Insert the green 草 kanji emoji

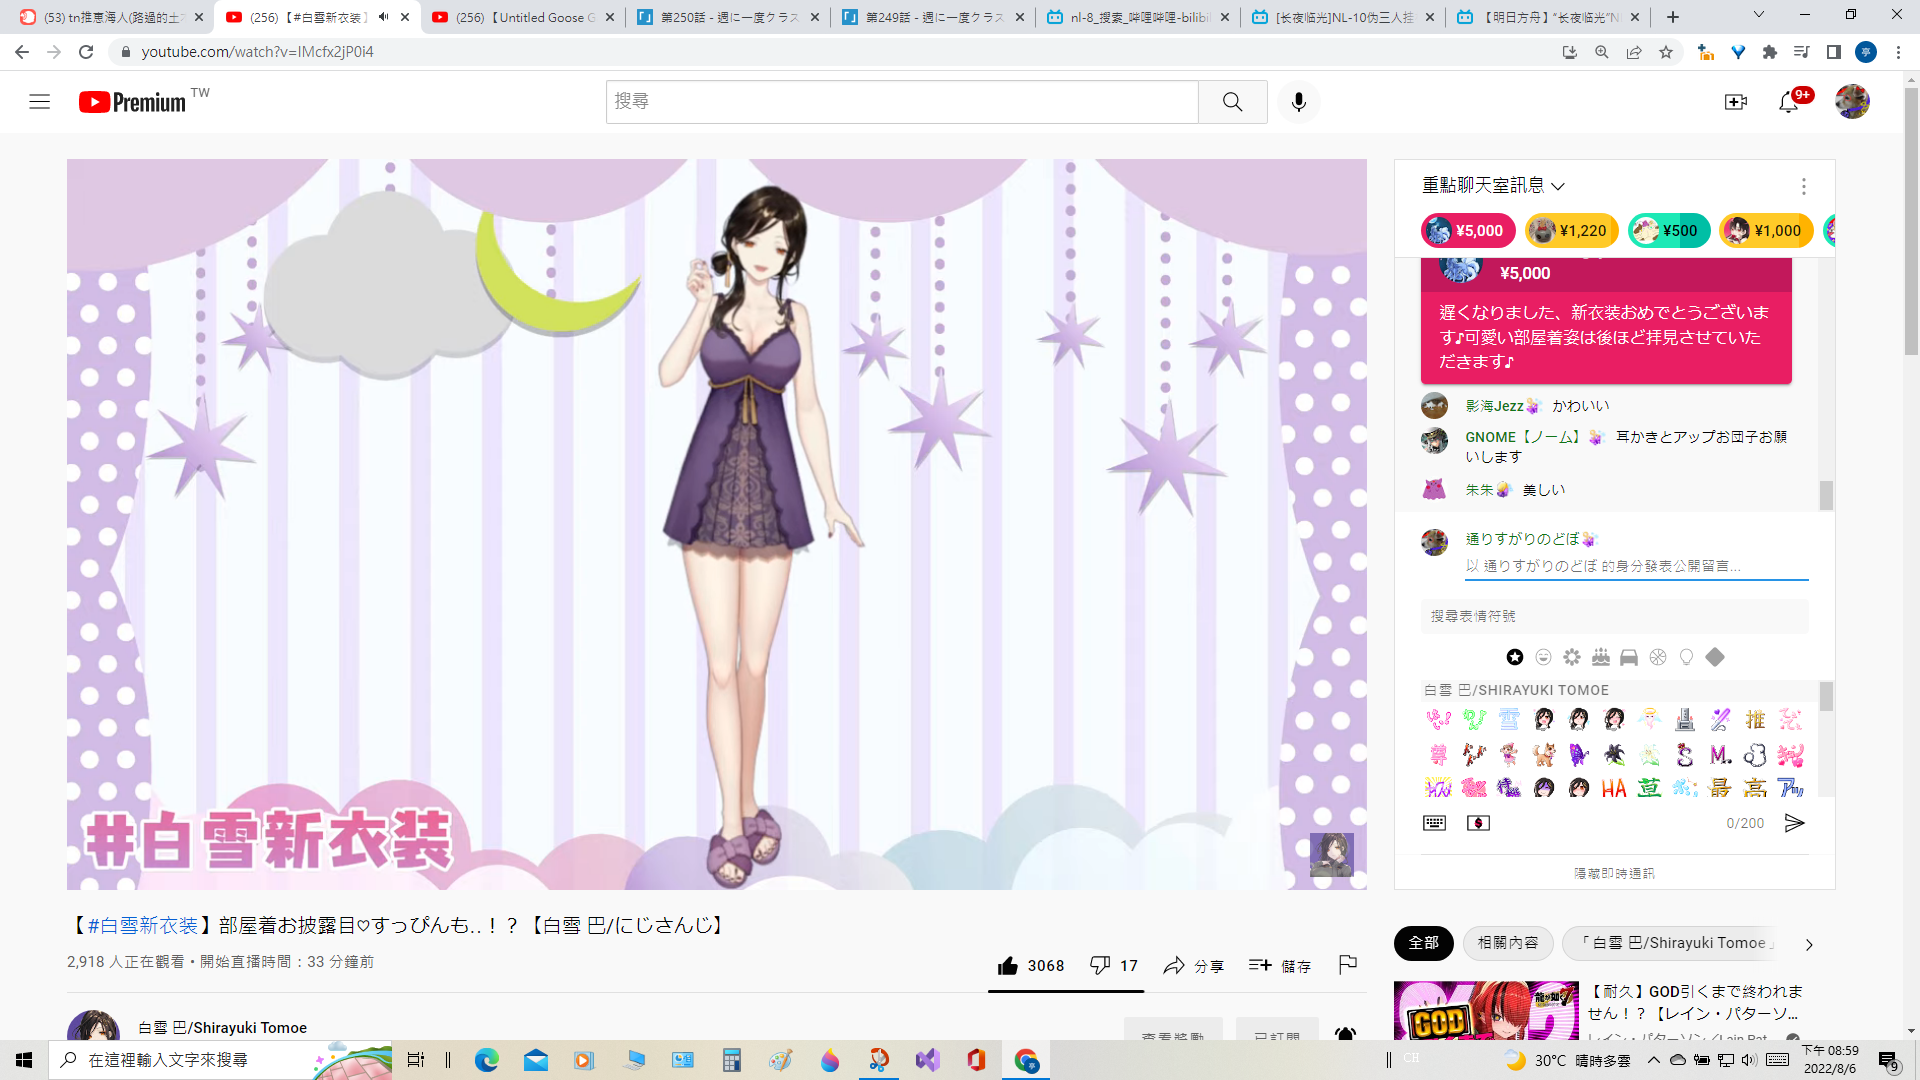click(x=1649, y=788)
